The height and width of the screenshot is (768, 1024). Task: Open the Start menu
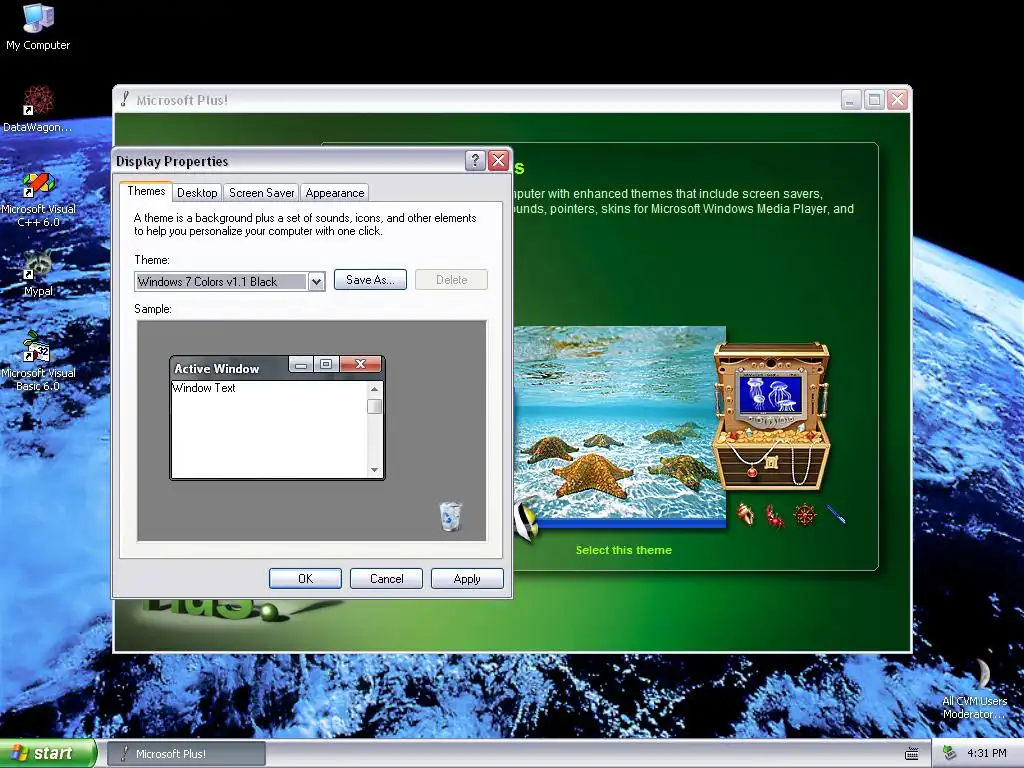tap(48, 753)
